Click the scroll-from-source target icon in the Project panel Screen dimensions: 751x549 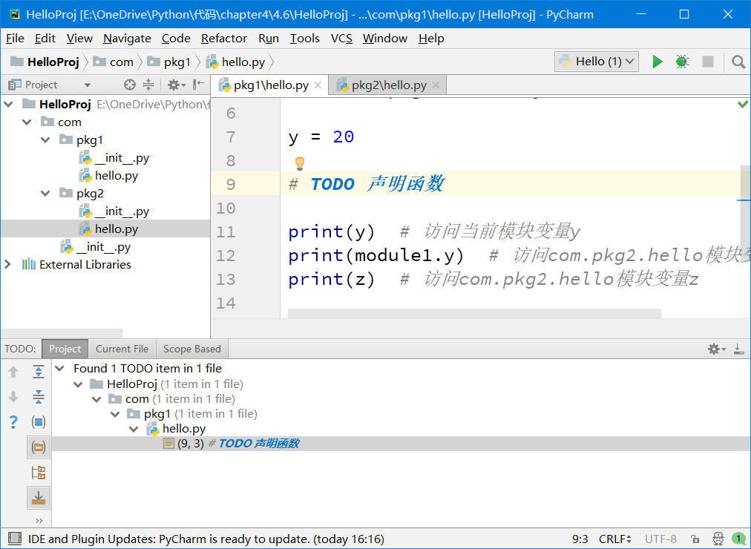click(130, 85)
